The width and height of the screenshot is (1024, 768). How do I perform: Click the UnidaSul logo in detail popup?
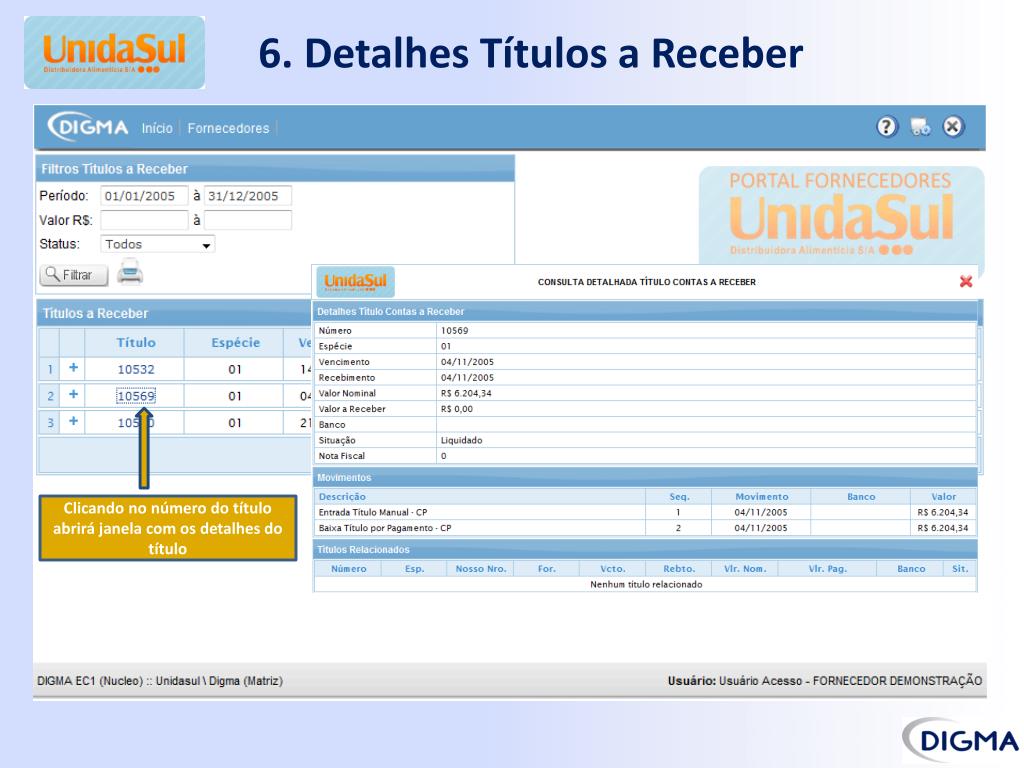point(355,282)
